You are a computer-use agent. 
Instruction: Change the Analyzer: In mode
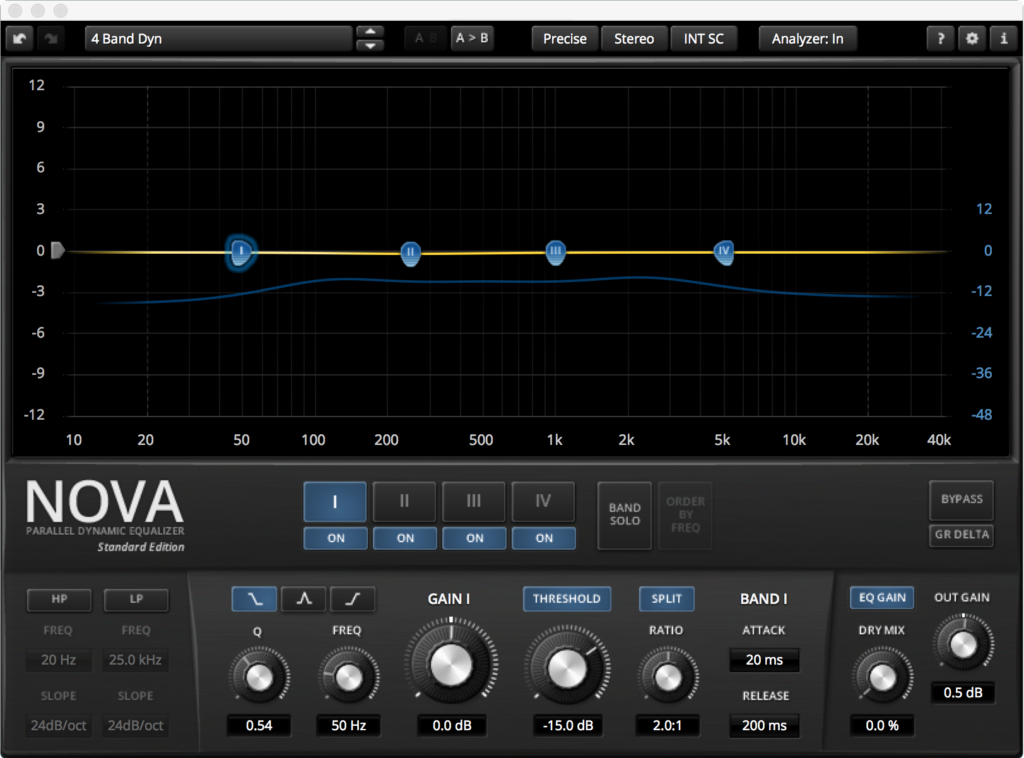coord(807,39)
